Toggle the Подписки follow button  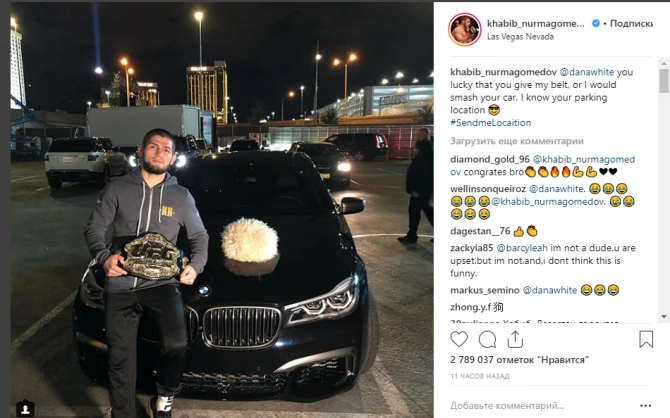click(631, 24)
